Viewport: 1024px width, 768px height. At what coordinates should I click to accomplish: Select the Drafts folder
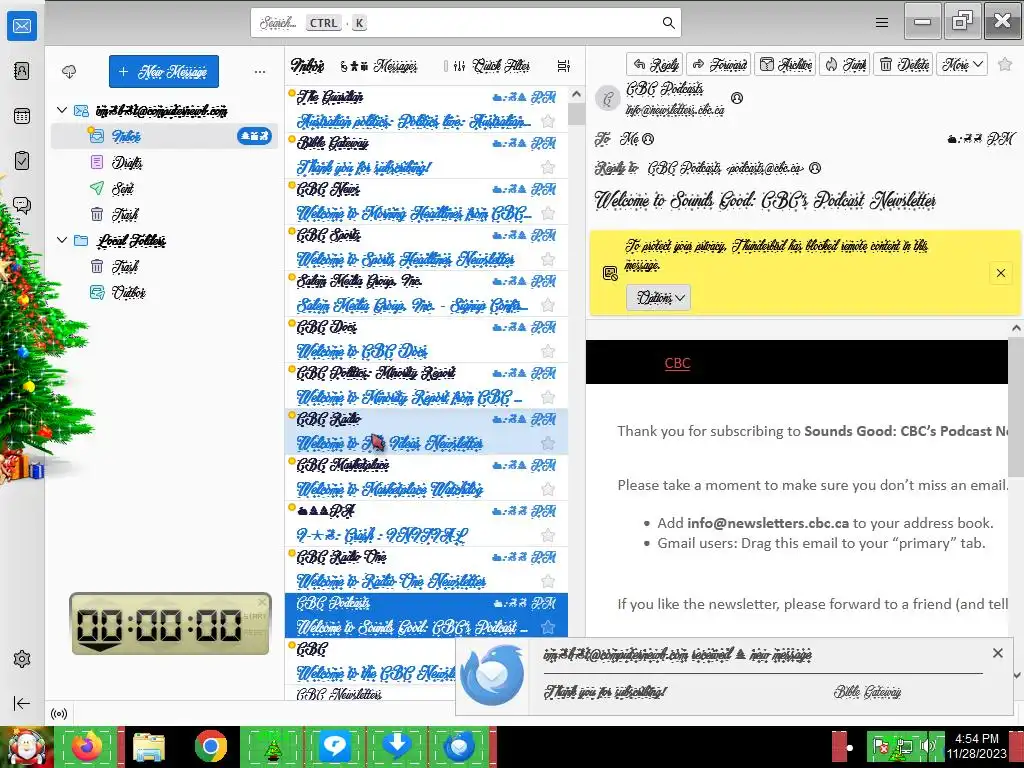click(x=164, y=162)
